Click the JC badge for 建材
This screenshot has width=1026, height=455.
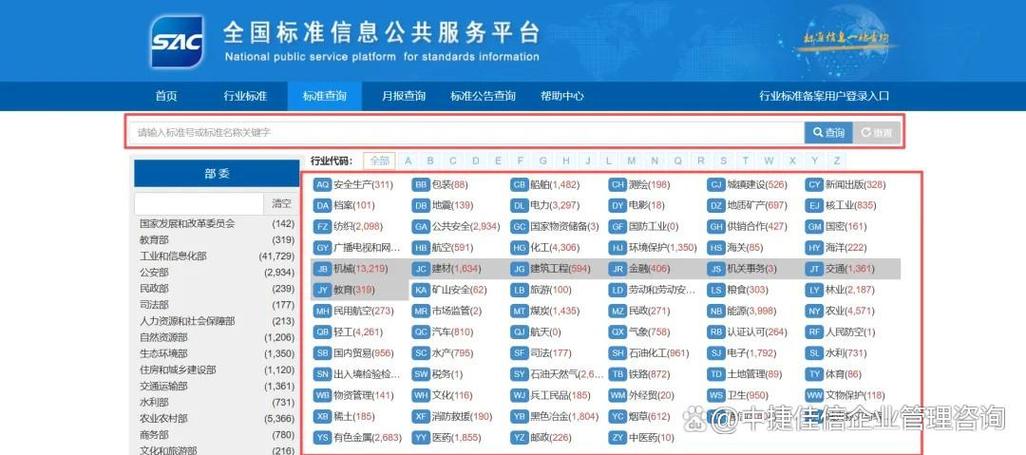(x=421, y=269)
